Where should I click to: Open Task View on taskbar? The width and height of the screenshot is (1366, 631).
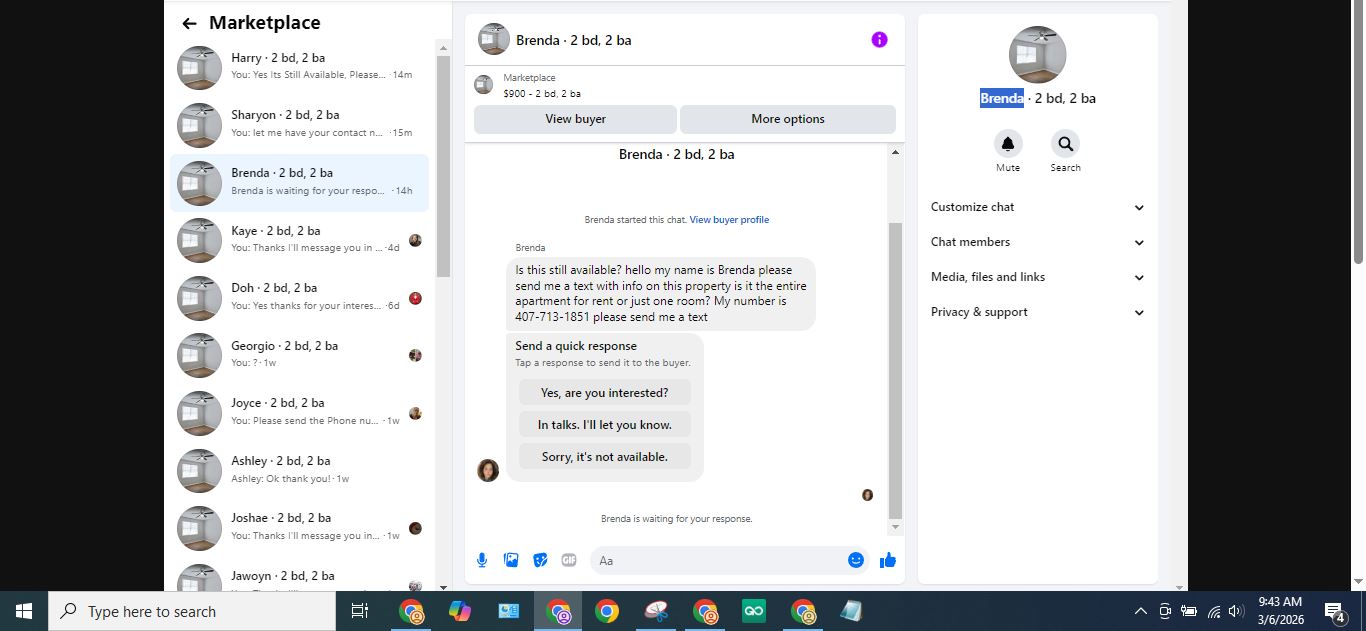[x=360, y=611]
